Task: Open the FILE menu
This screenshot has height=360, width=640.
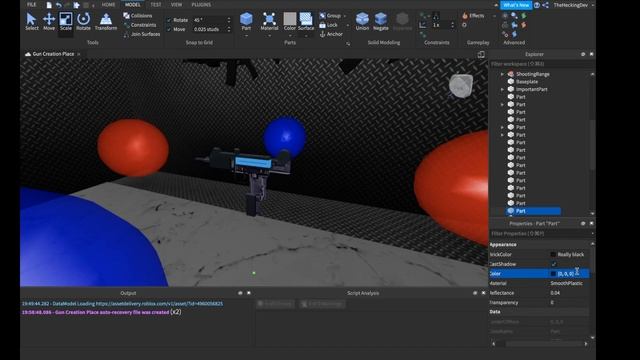Action: pyautogui.click(x=31, y=4)
